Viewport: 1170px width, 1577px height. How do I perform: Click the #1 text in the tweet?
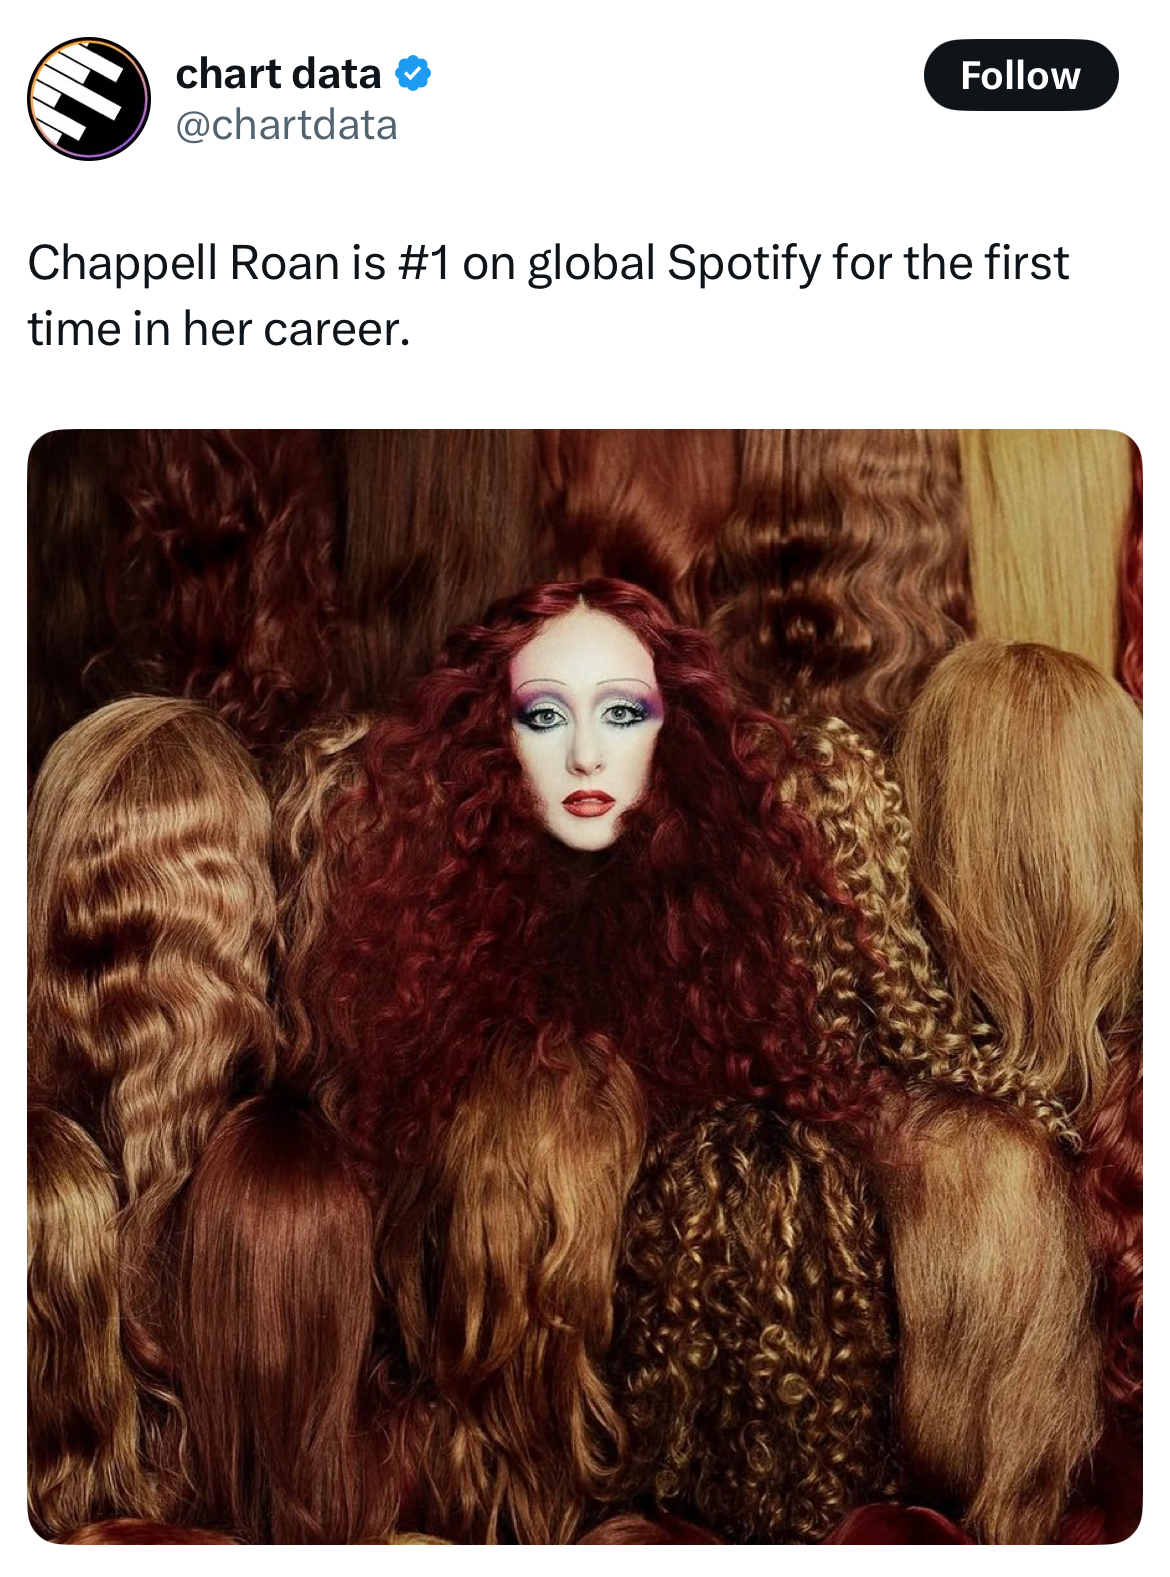pos(424,264)
